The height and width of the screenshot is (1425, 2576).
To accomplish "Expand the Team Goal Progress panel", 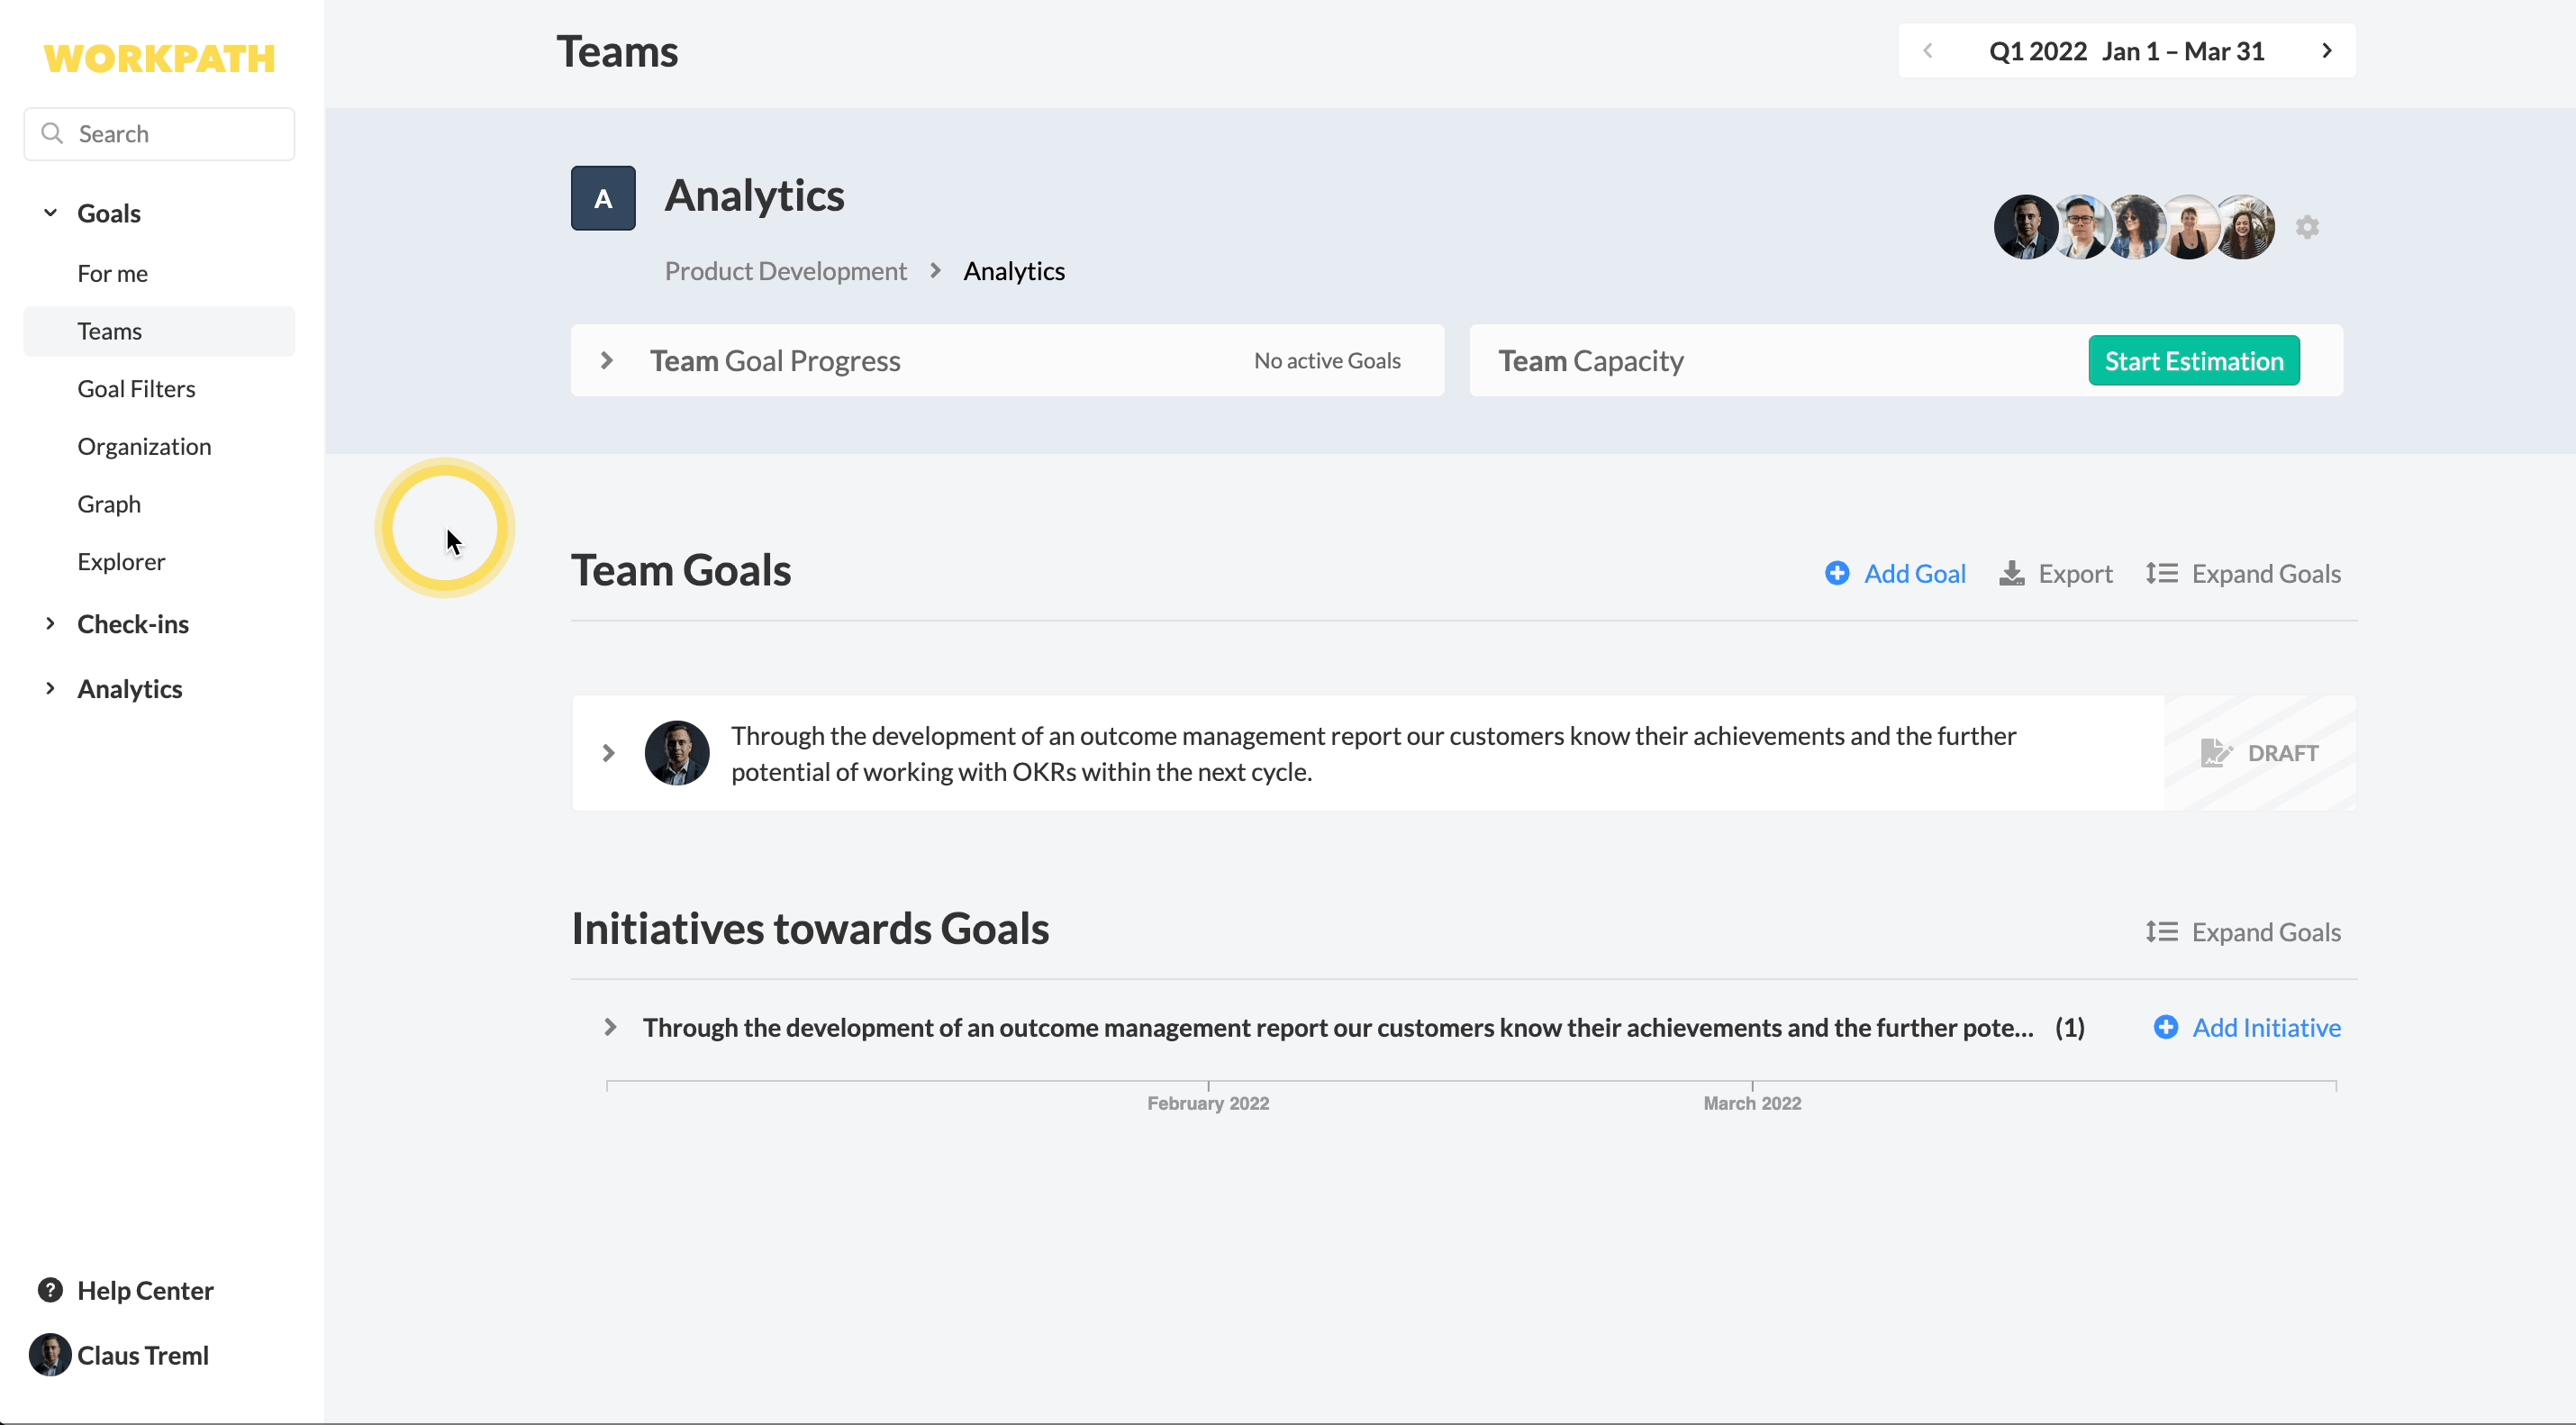I will click(607, 360).
